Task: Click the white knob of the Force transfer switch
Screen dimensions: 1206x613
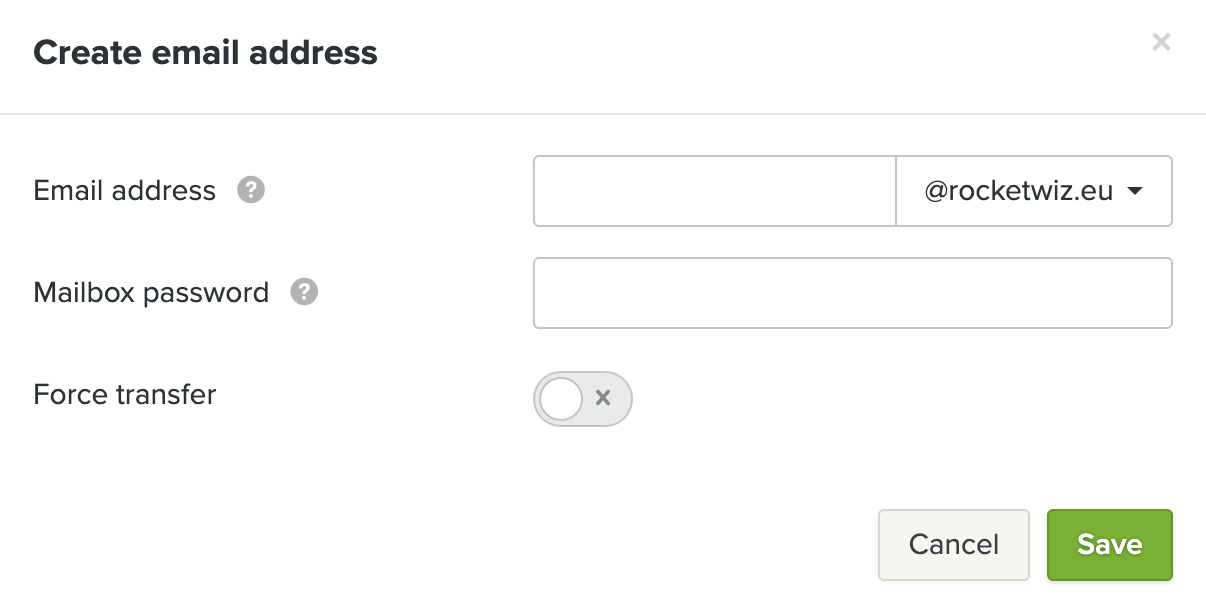Action: point(560,399)
